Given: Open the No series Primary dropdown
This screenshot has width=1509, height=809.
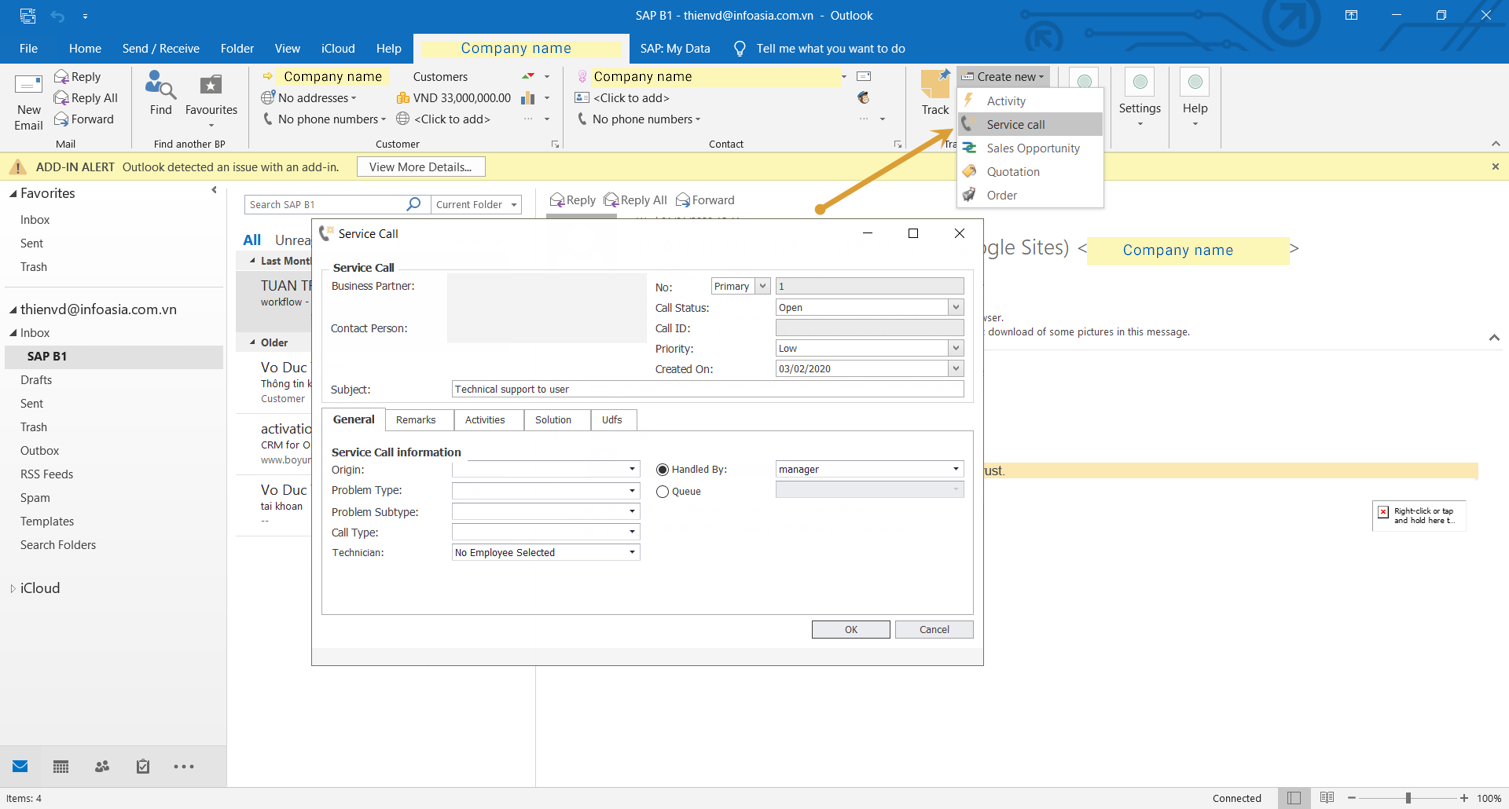Looking at the screenshot, I should 762,286.
